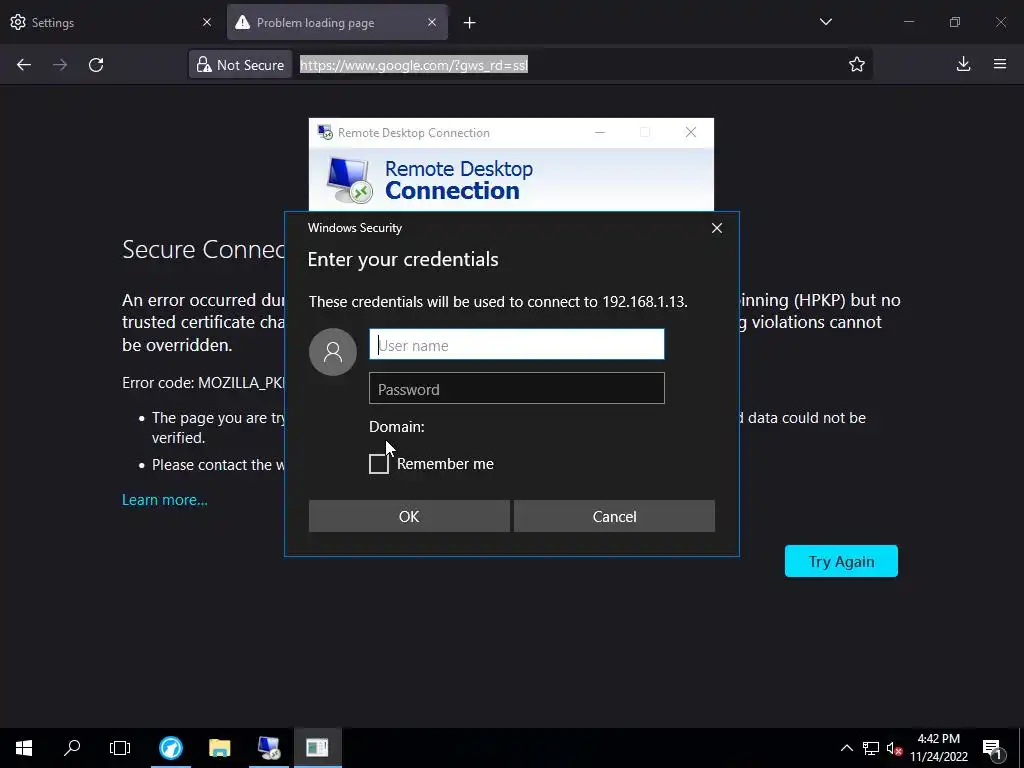Confirm credentials with OK button

(409, 516)
